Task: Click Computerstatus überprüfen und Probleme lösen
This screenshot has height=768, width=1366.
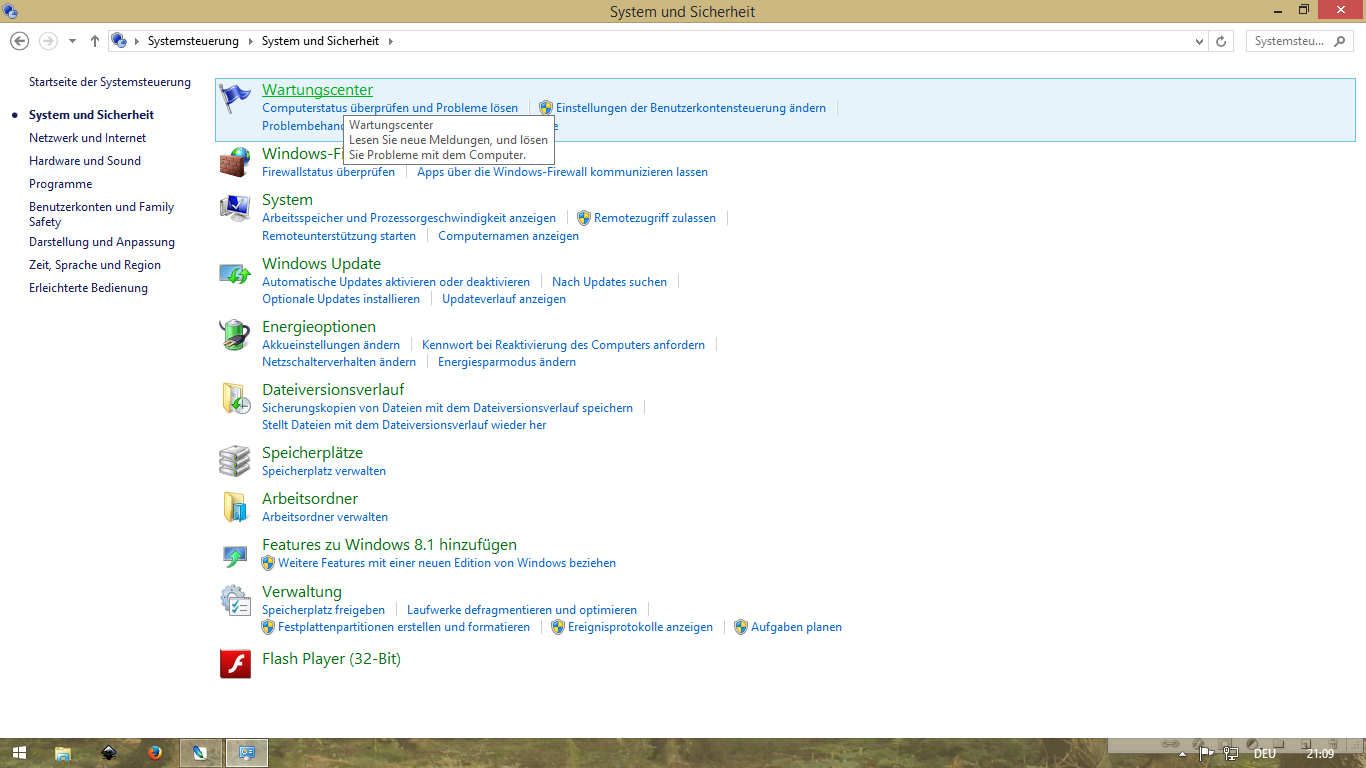Action: tap(390, 108)
